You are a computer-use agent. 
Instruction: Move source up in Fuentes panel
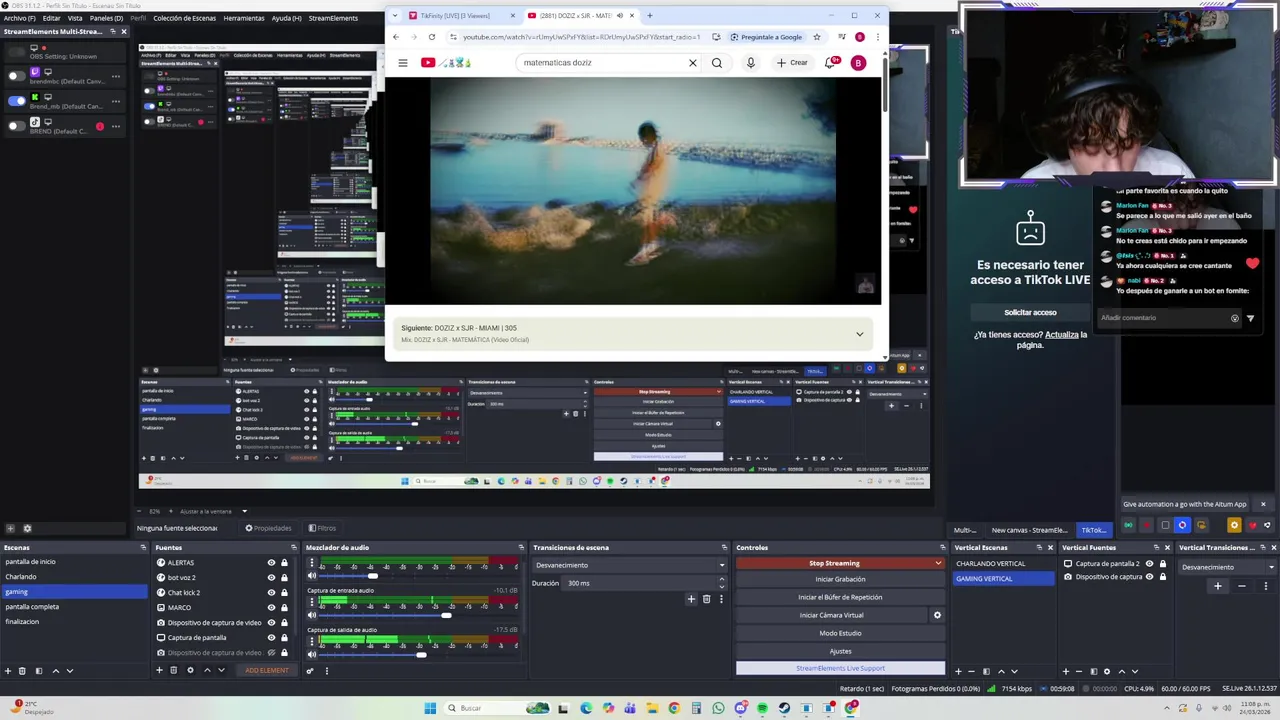click(207, 670)
